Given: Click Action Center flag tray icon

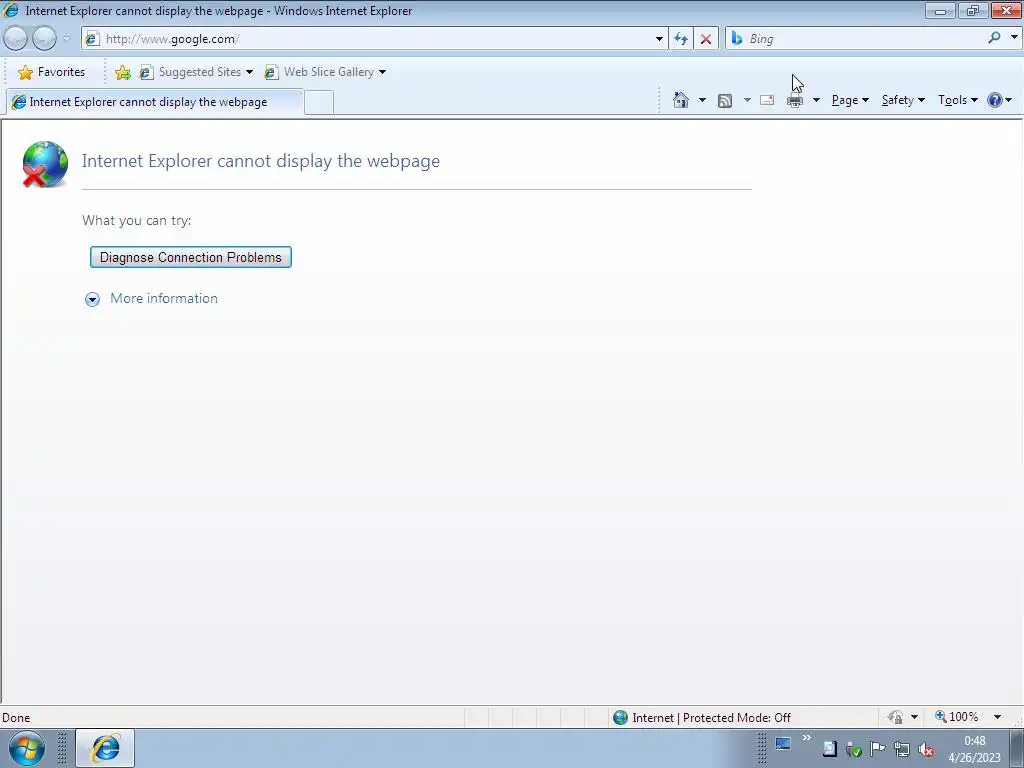Looking at the screenshot, I should (x=877, y=749).
